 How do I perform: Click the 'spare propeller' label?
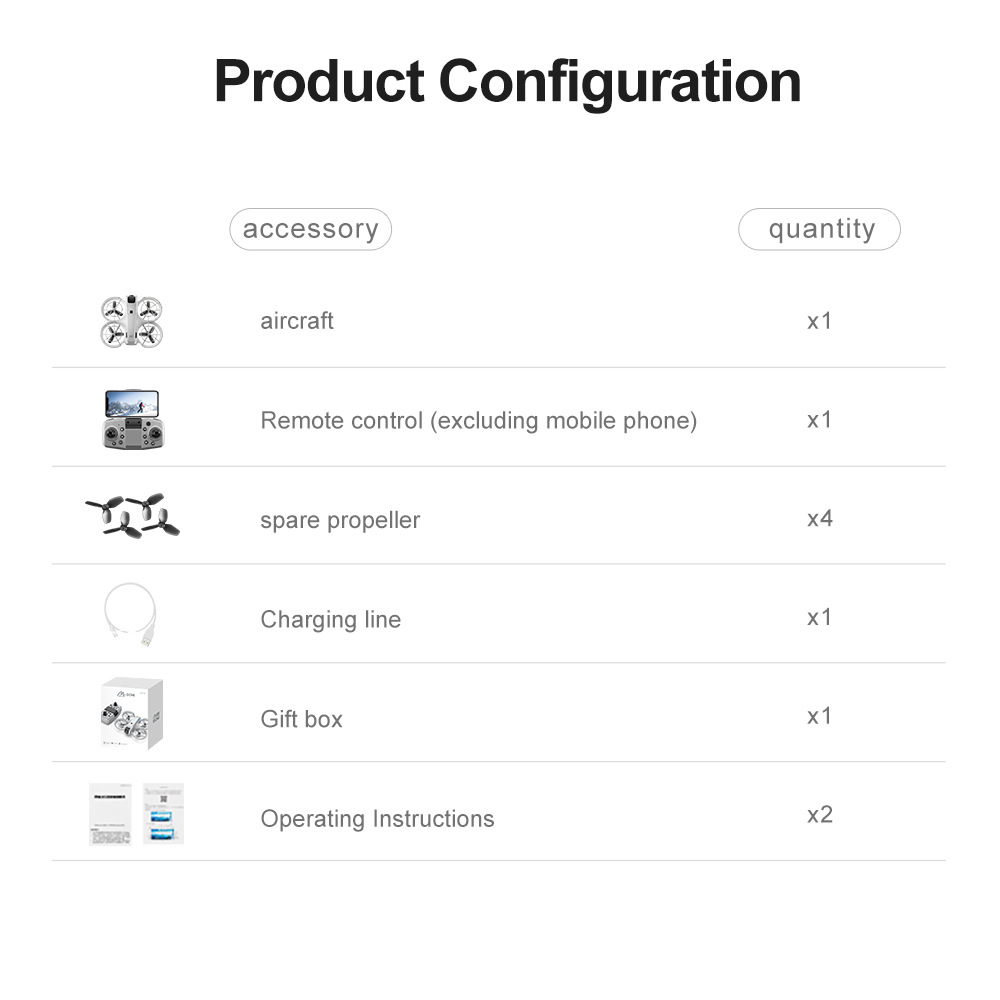point(340,520)
